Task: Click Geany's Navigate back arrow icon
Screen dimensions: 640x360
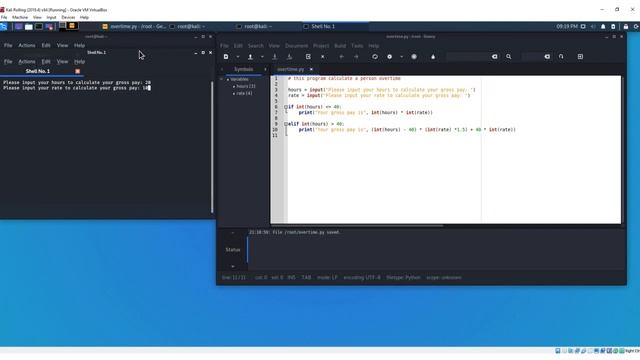Action: coord(342,57)
